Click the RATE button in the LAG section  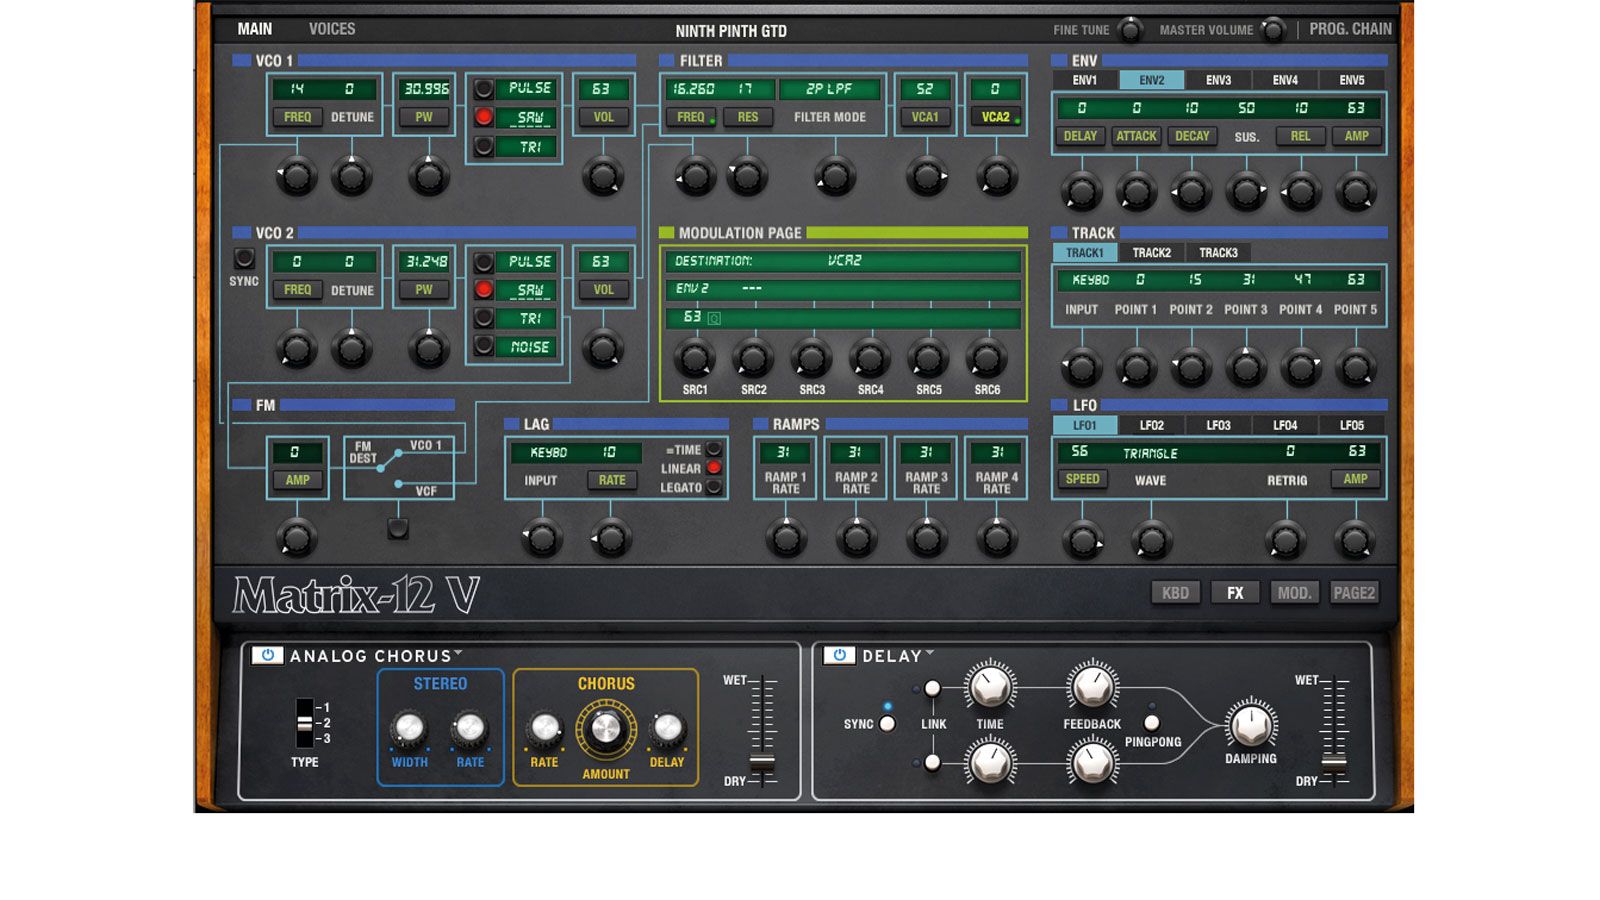(611, 480)
